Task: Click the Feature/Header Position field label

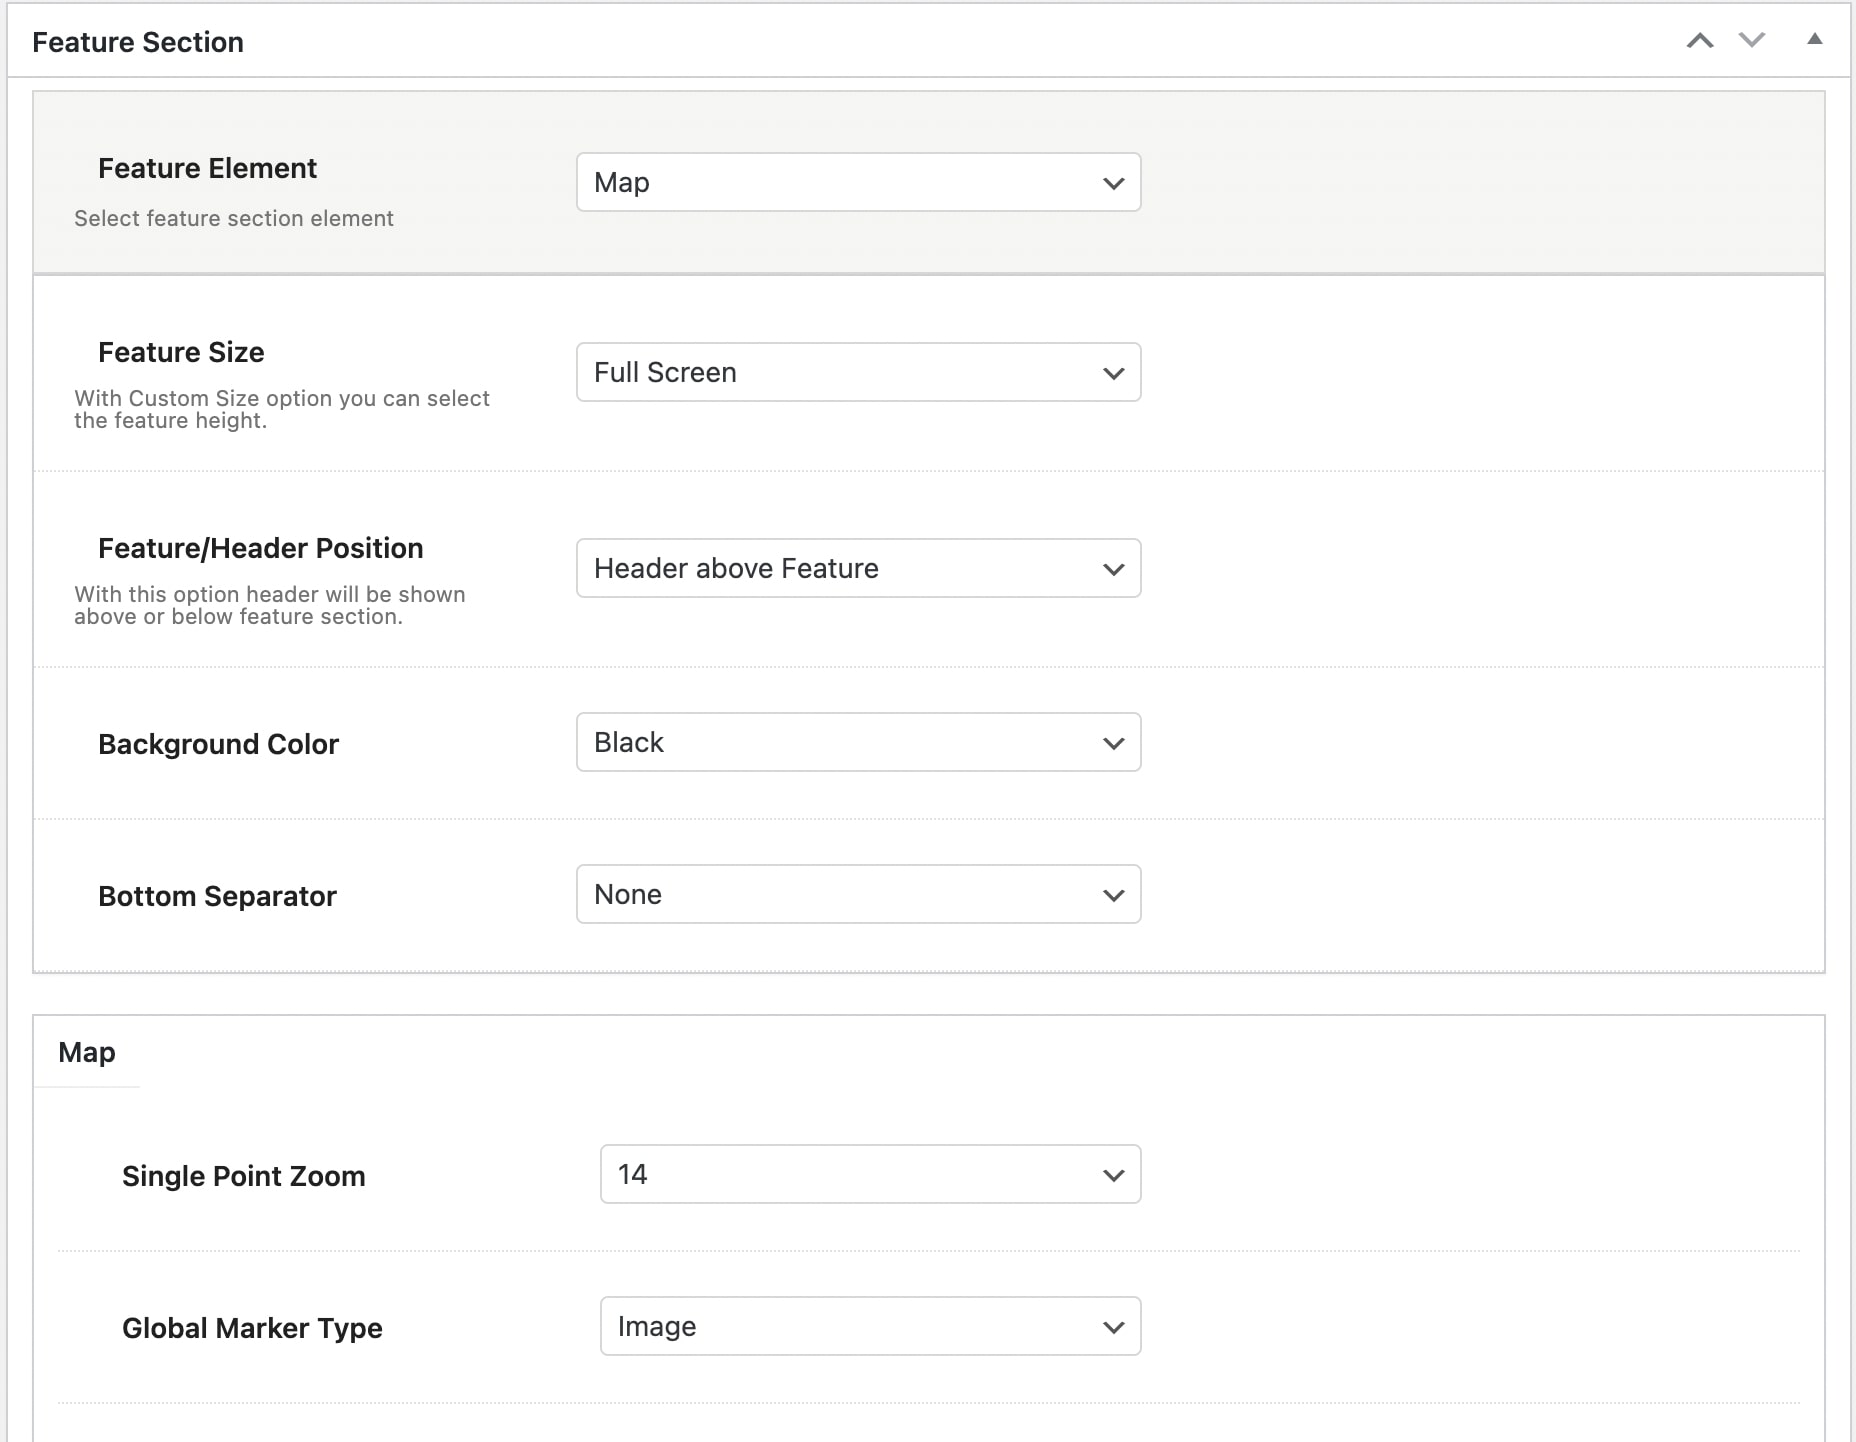Action: (x=260, y=548)
